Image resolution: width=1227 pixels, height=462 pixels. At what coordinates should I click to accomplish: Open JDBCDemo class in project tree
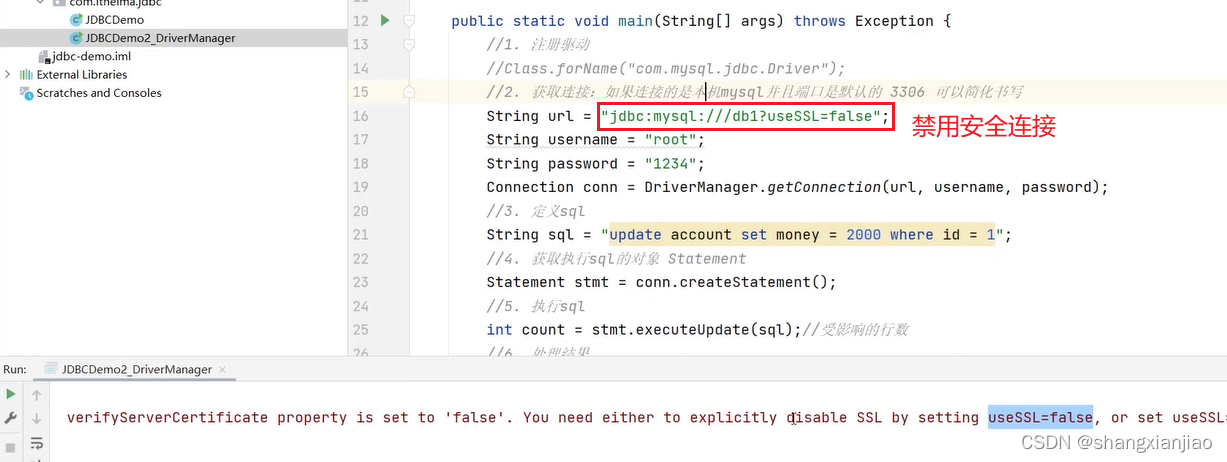click(x=114, y=20)
